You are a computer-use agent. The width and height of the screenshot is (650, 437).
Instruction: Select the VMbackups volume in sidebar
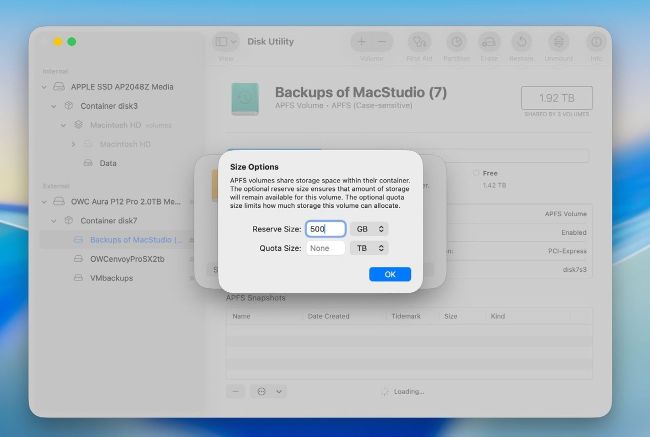(x=111, y=278)
